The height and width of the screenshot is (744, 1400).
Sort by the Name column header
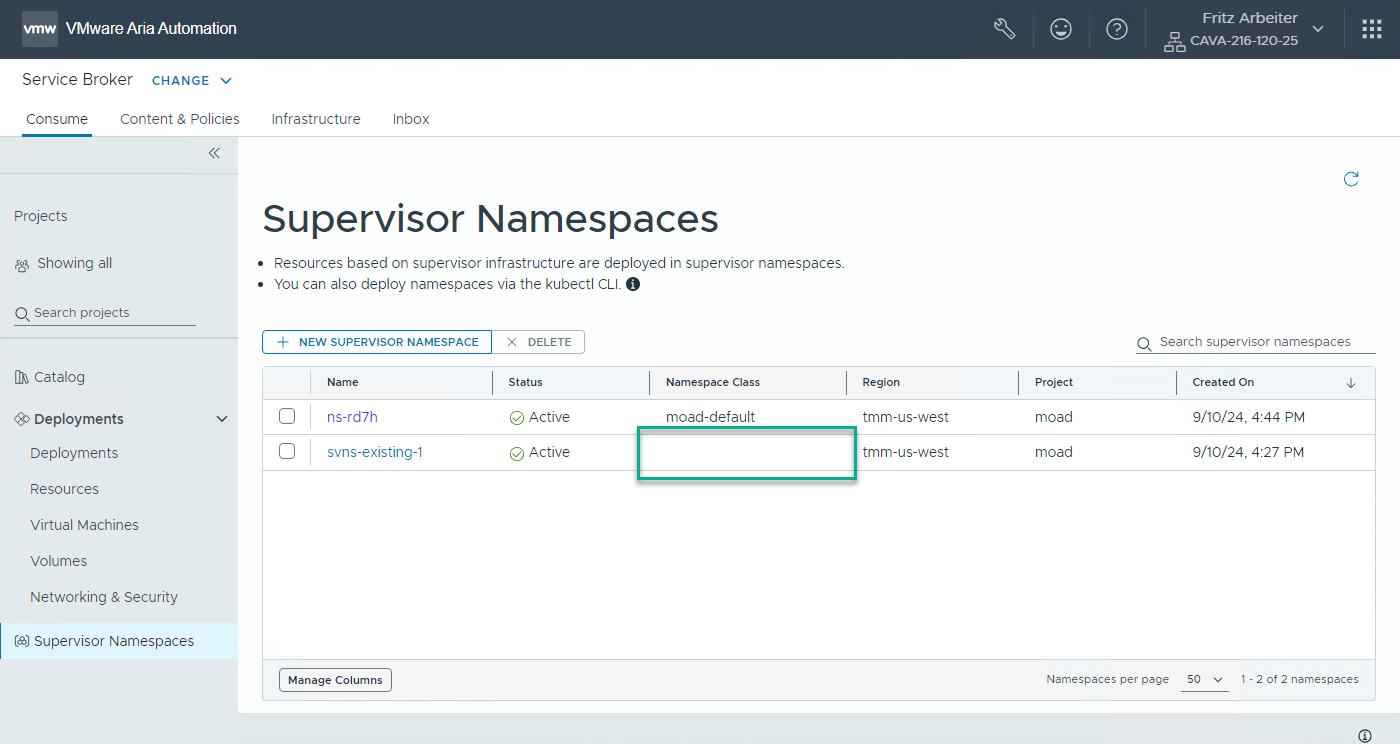pos(343,382)
